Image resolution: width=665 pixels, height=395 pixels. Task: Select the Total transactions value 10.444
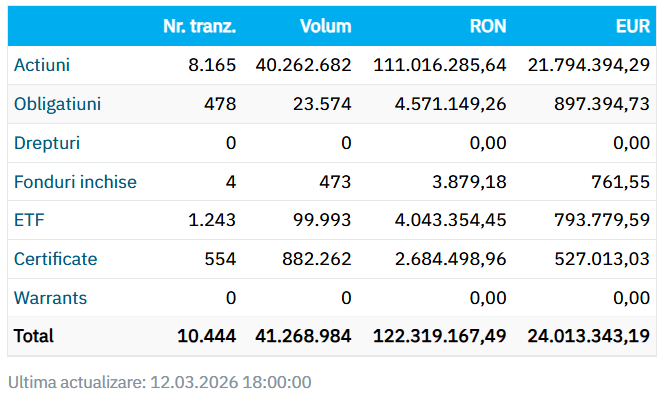pyautogui.click(x=207, y=336)
